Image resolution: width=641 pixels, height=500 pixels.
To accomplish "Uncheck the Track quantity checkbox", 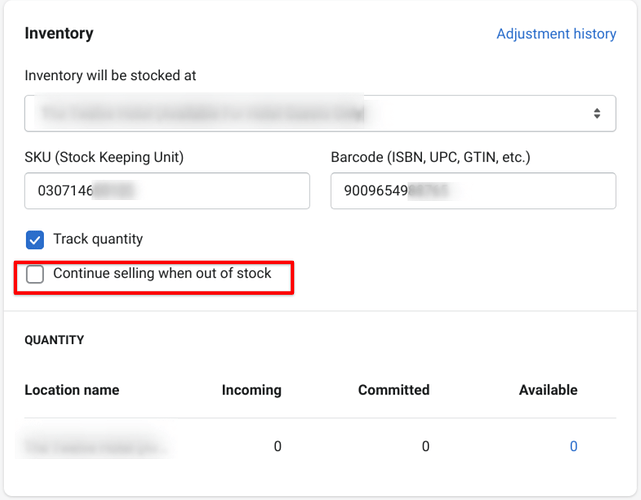I will (x=35, y=240).
